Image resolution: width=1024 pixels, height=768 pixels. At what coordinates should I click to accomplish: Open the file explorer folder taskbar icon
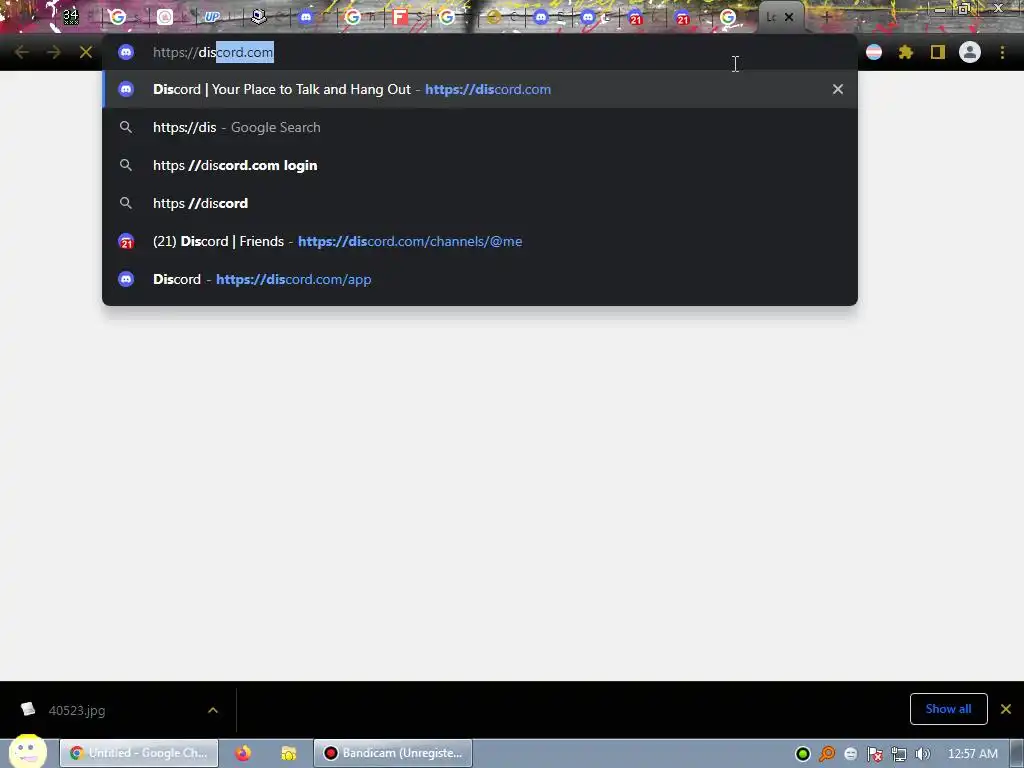click(289, 753)
